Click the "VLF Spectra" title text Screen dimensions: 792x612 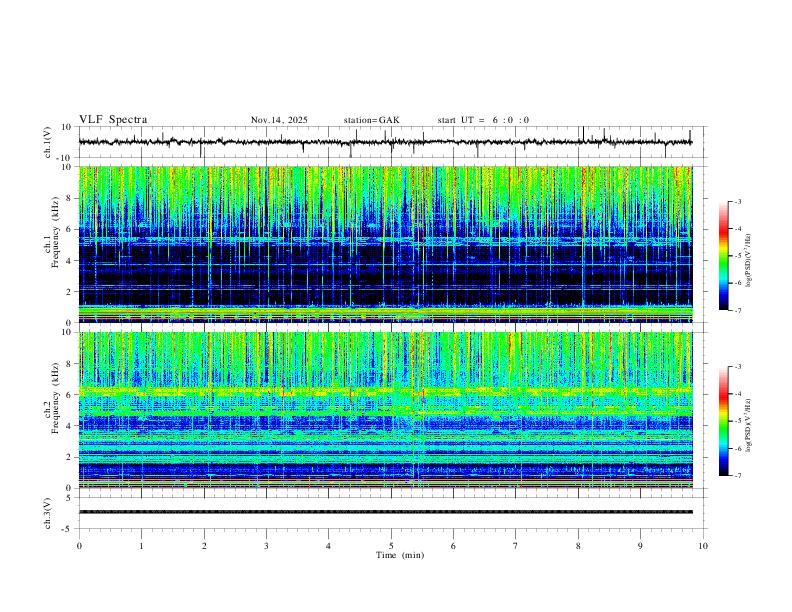click(x=113, y=119)
